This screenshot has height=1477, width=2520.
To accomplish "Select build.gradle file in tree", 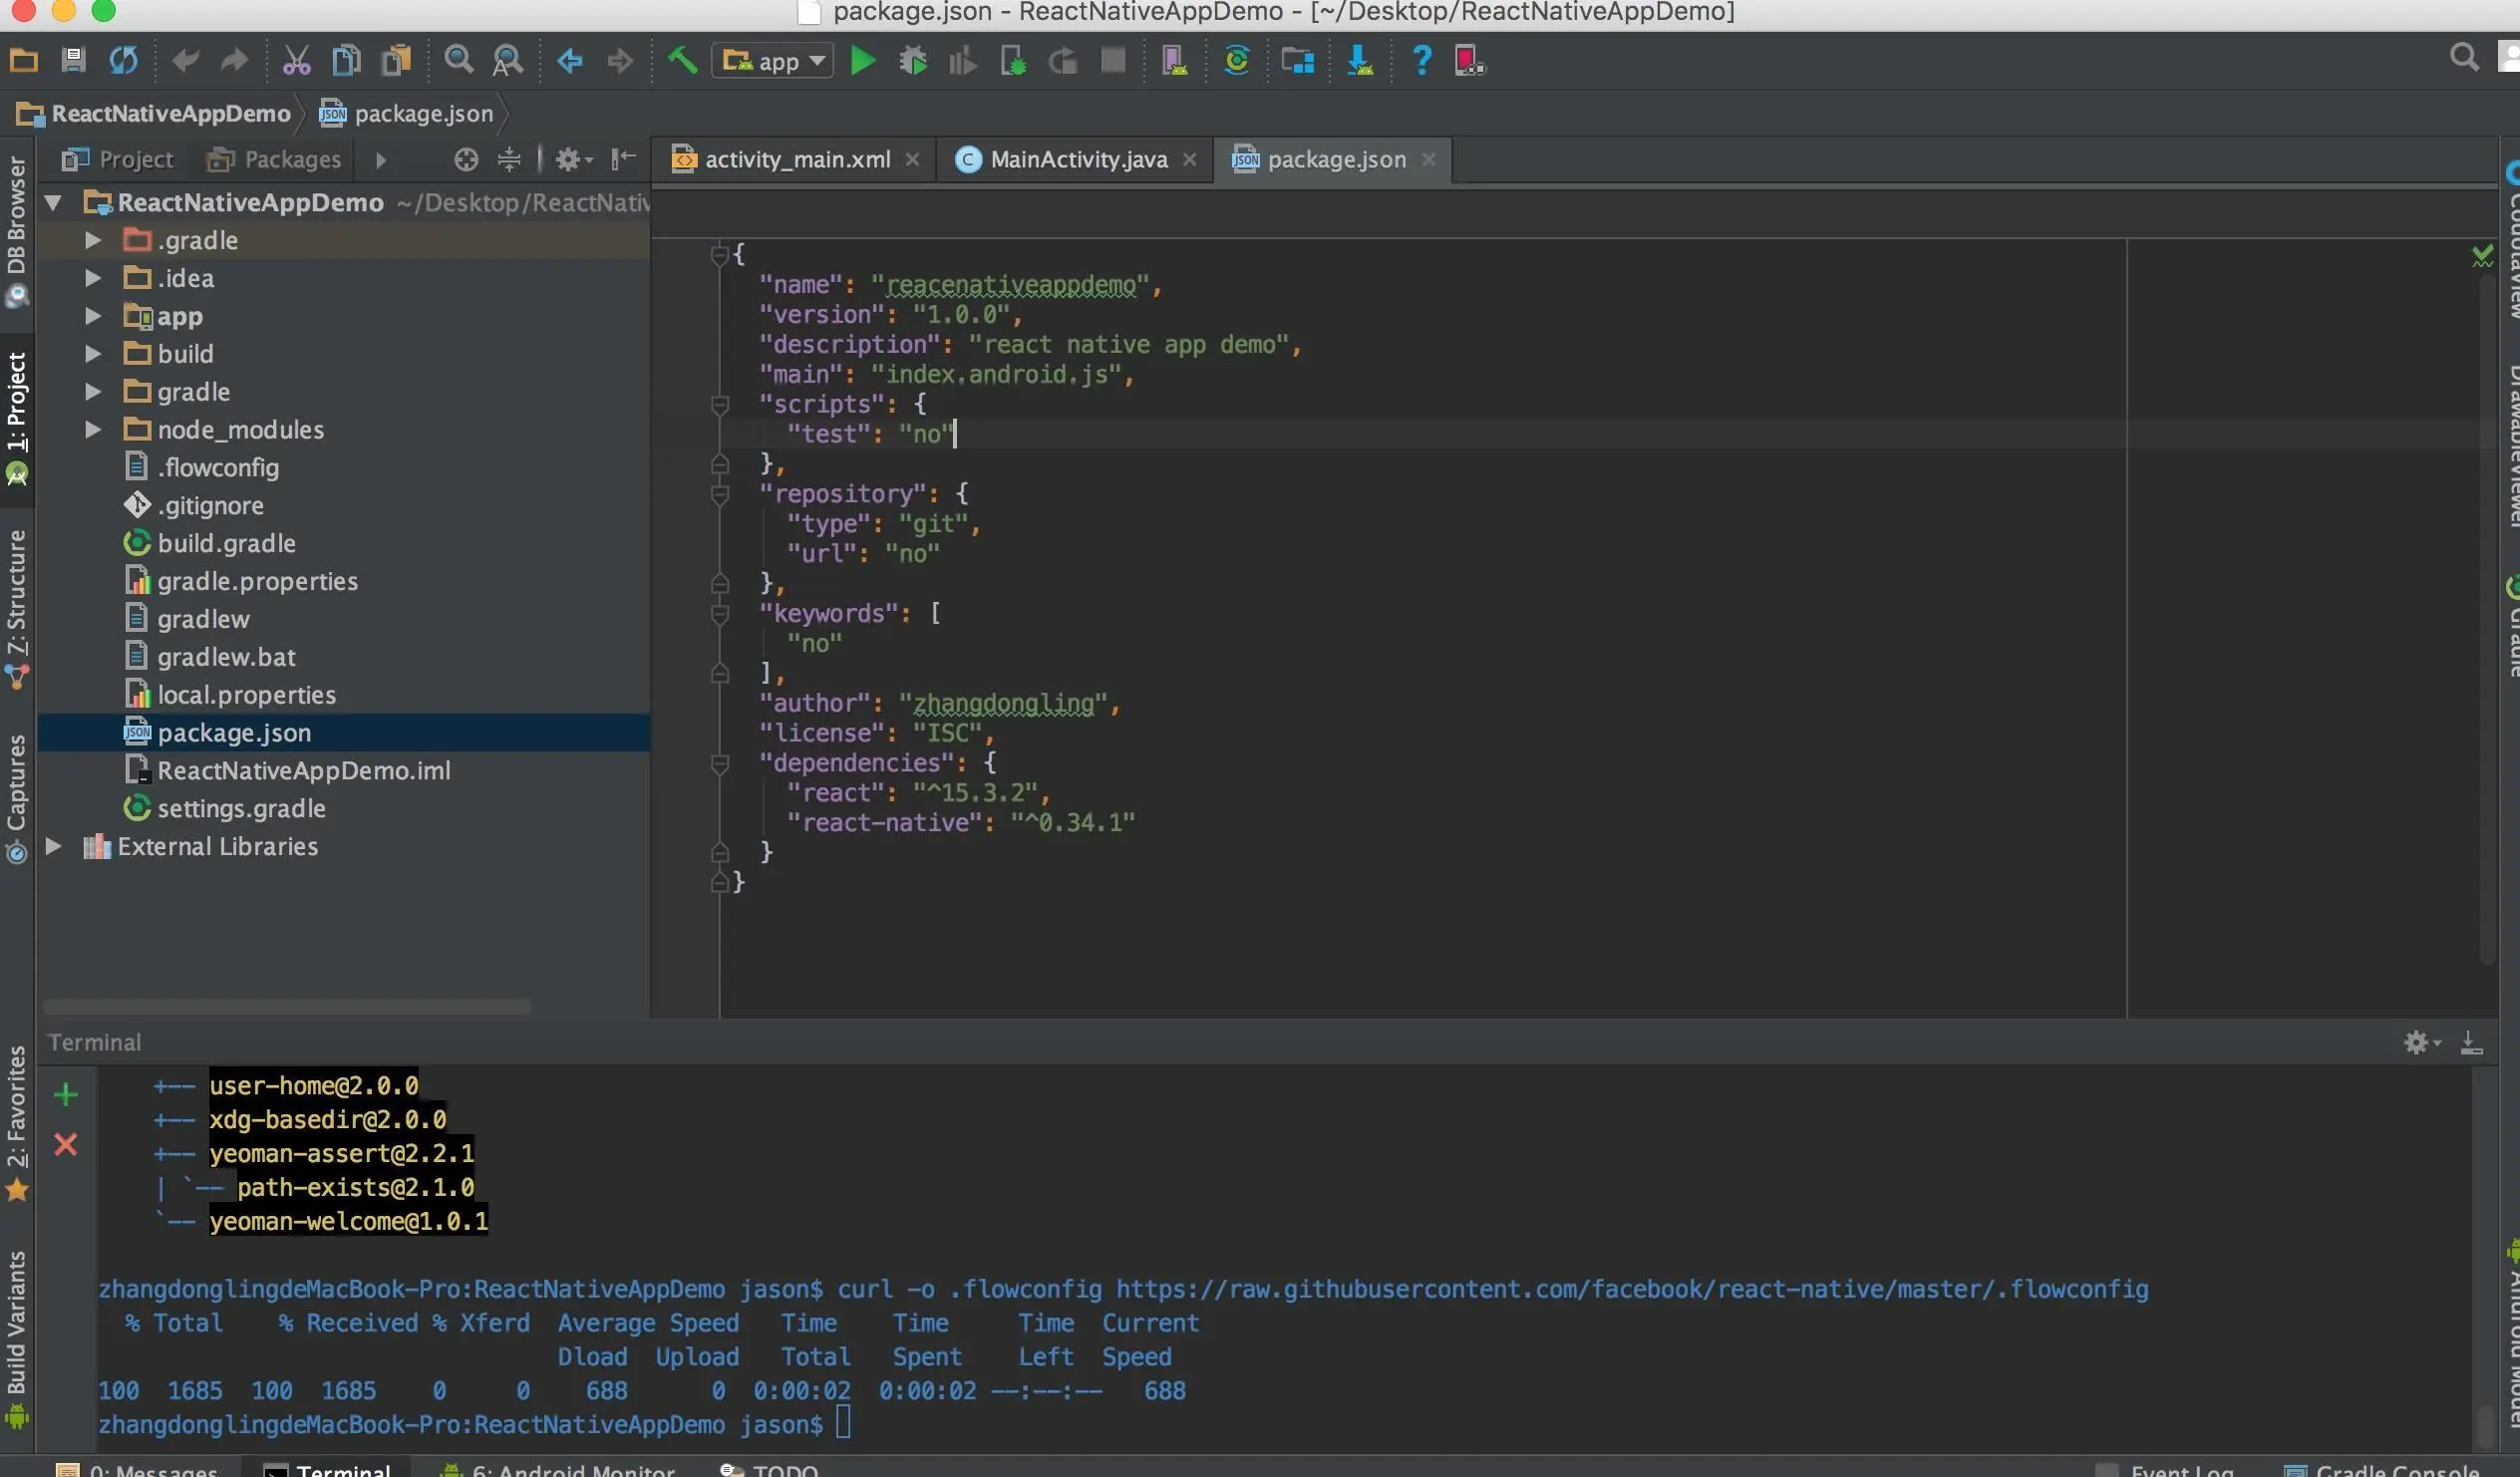I will coord(226,543).
